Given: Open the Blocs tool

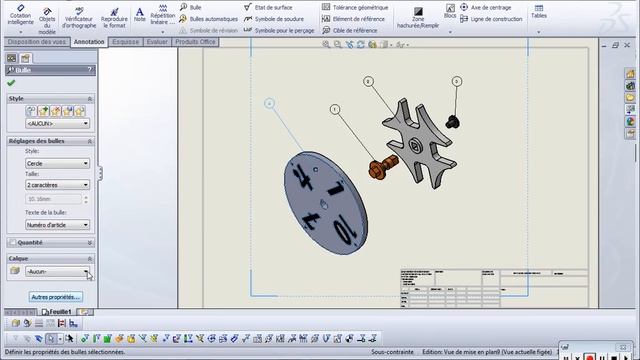Looking at the screenshot, I should point(450,11).
